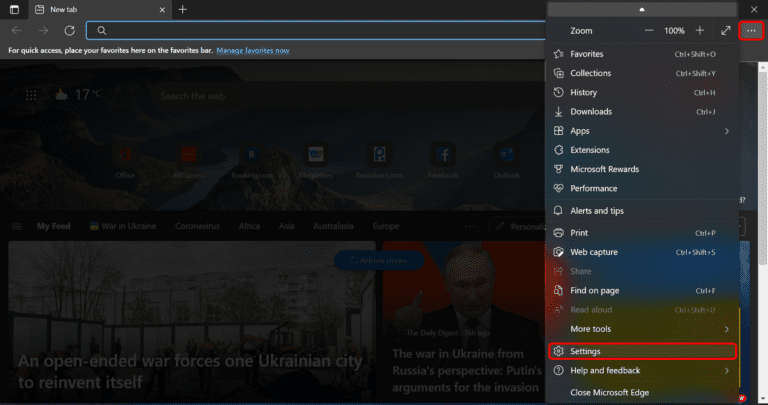The height and width of the screenshot is (405, 768).
Task: Click the Help and feedback question icon
Action: (x=558, y=370)
